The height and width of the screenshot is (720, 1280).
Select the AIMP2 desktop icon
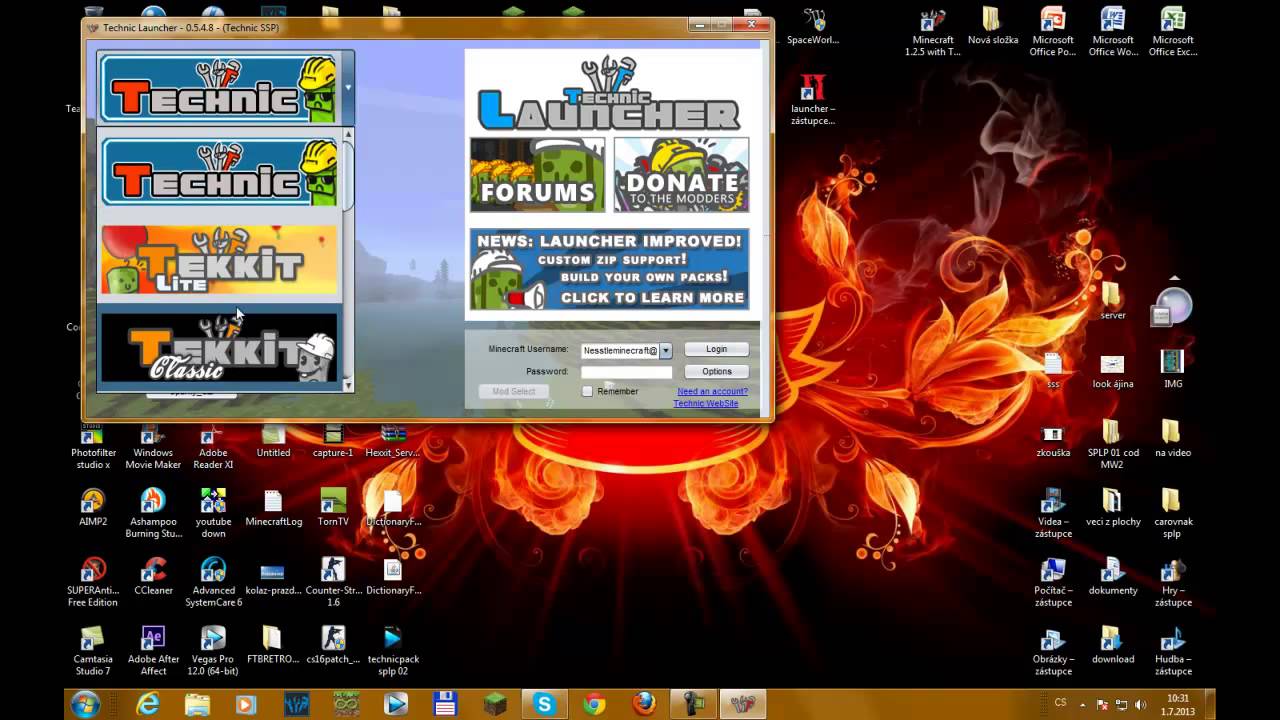click(x=93, y=508)
